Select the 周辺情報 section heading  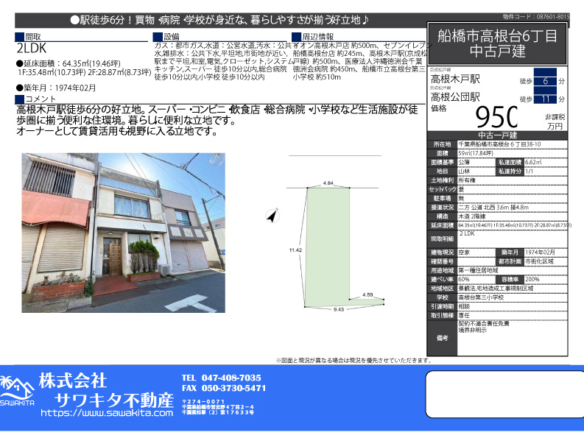click(313, 36)
